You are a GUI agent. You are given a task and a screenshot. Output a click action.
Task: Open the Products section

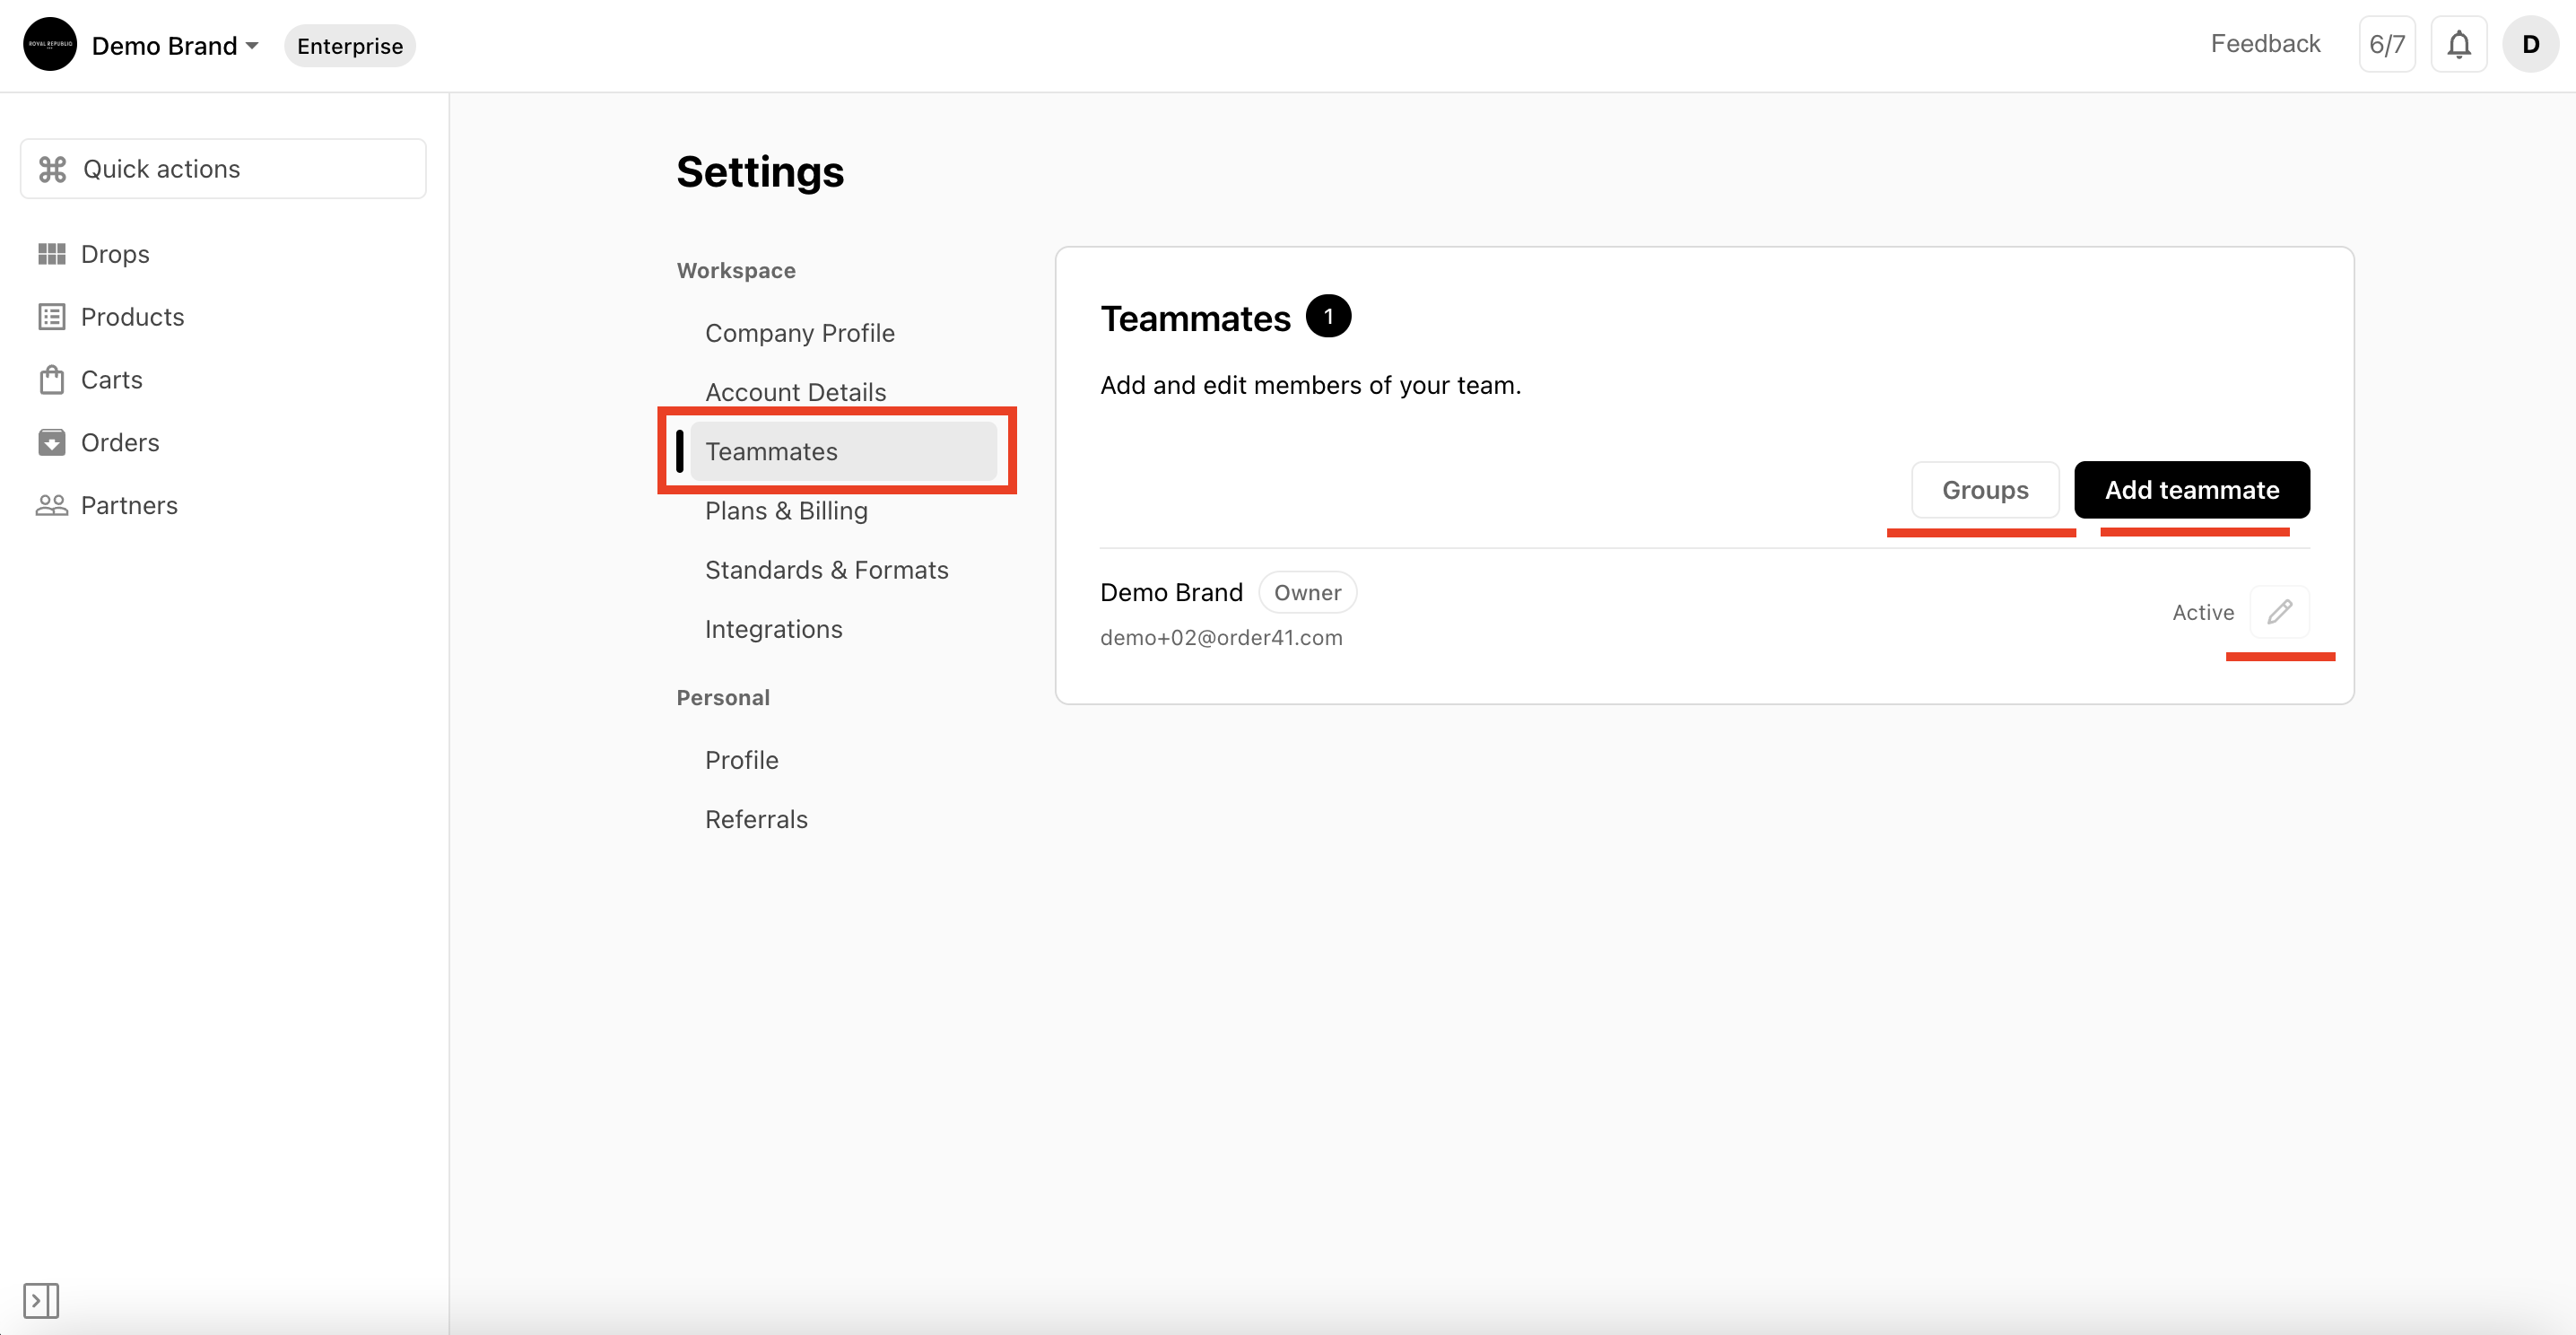[x=132, y=316]
